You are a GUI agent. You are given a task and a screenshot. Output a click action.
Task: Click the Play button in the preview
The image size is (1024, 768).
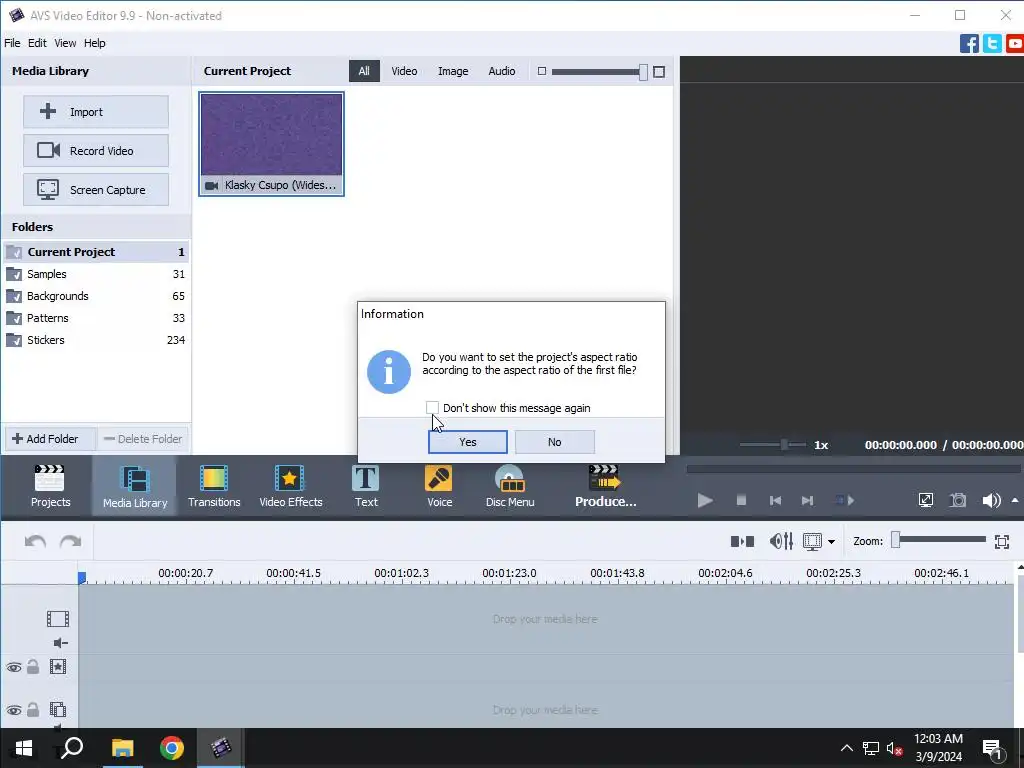pos(705,500)
